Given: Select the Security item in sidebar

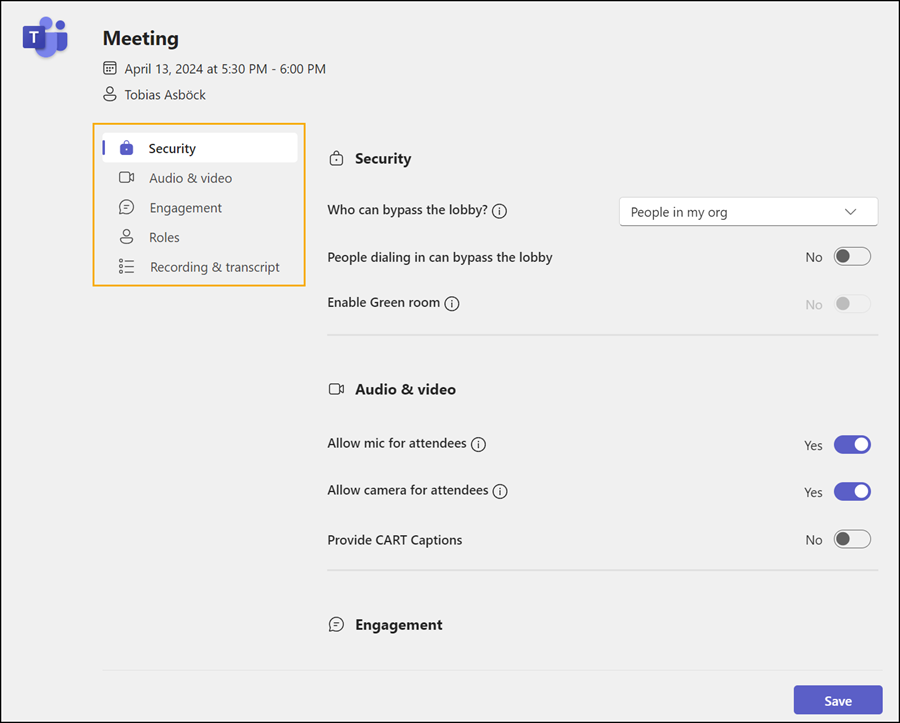Looking at the screenshot, I should point(172,148).
